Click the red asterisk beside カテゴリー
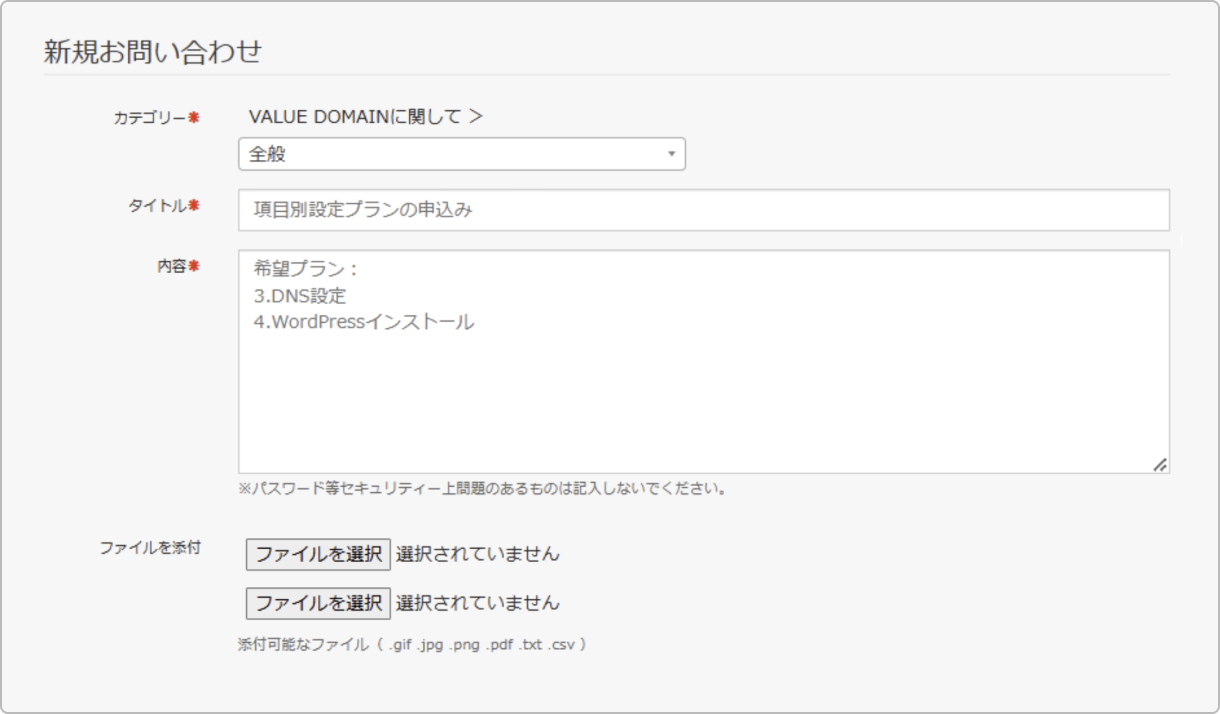Image resolution: width=1220 pixels, height=714 pixels. click(x=195, y=118)
